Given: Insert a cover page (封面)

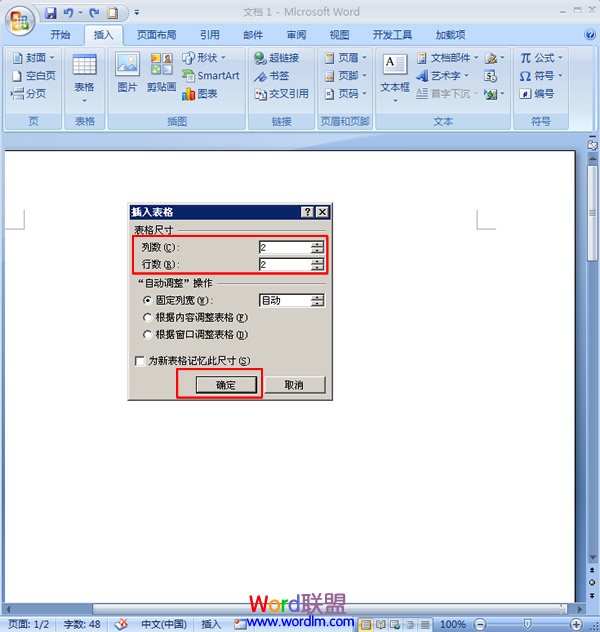Looking at the screenshot, I should click(33, 58).
